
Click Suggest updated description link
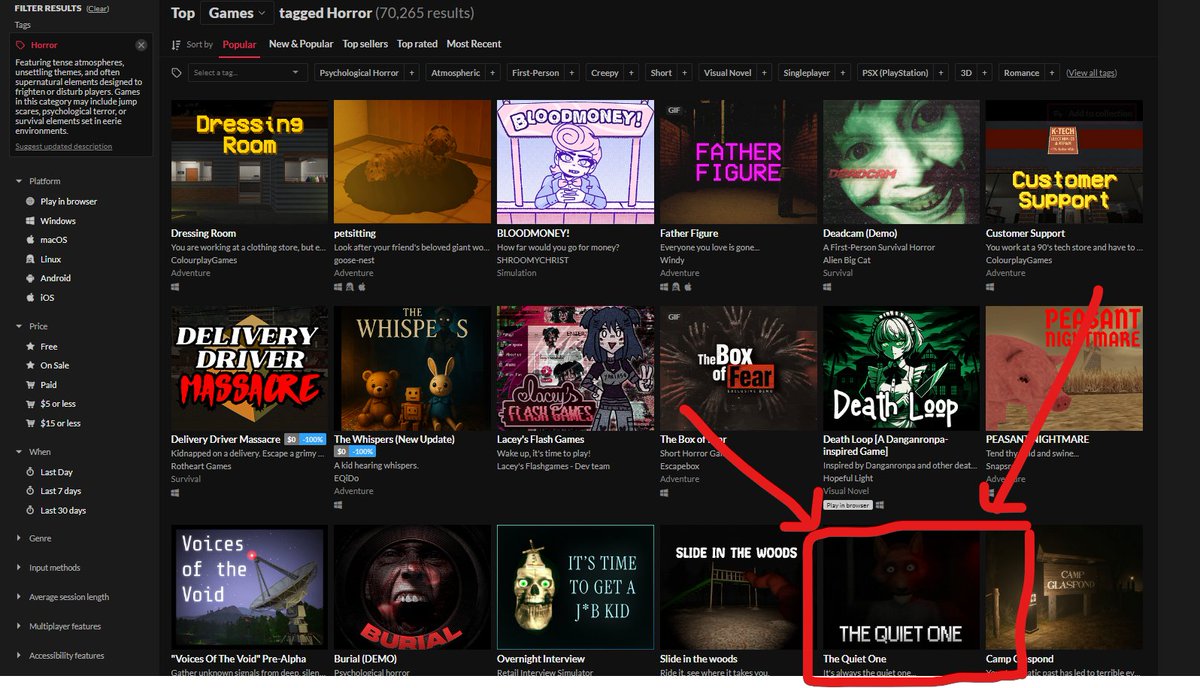click(x=64, y=147)
